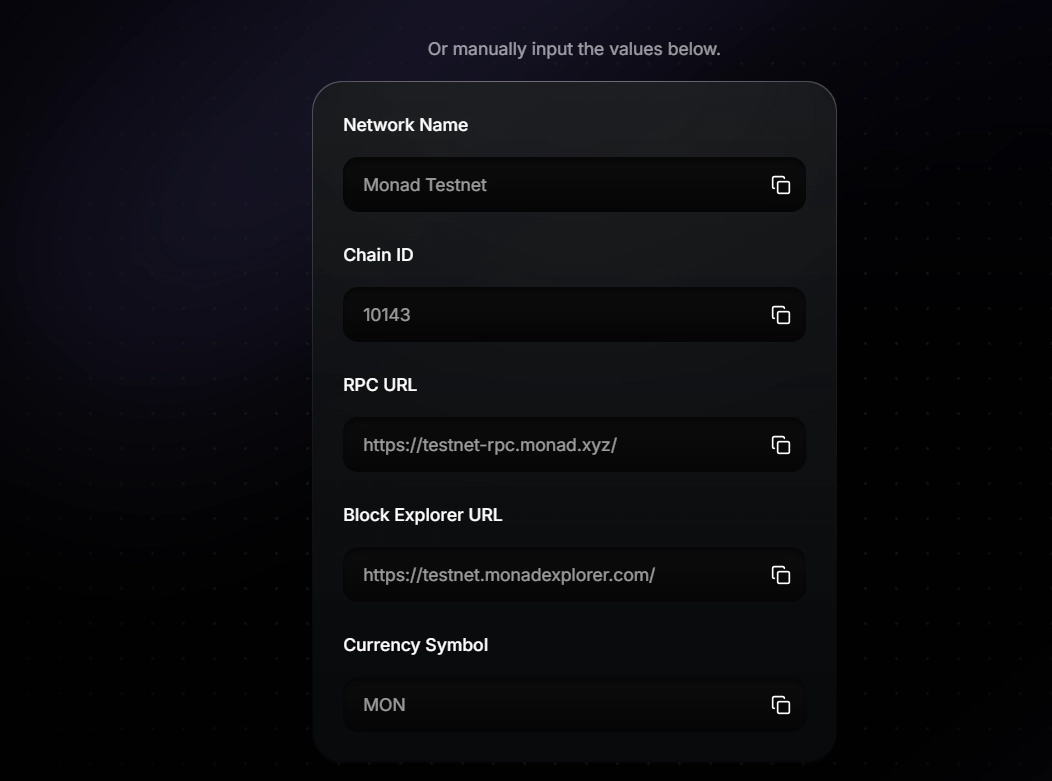Click the Currency Symbol label
This screenshot has height=781, width=1052.
(x=415, y=644)
